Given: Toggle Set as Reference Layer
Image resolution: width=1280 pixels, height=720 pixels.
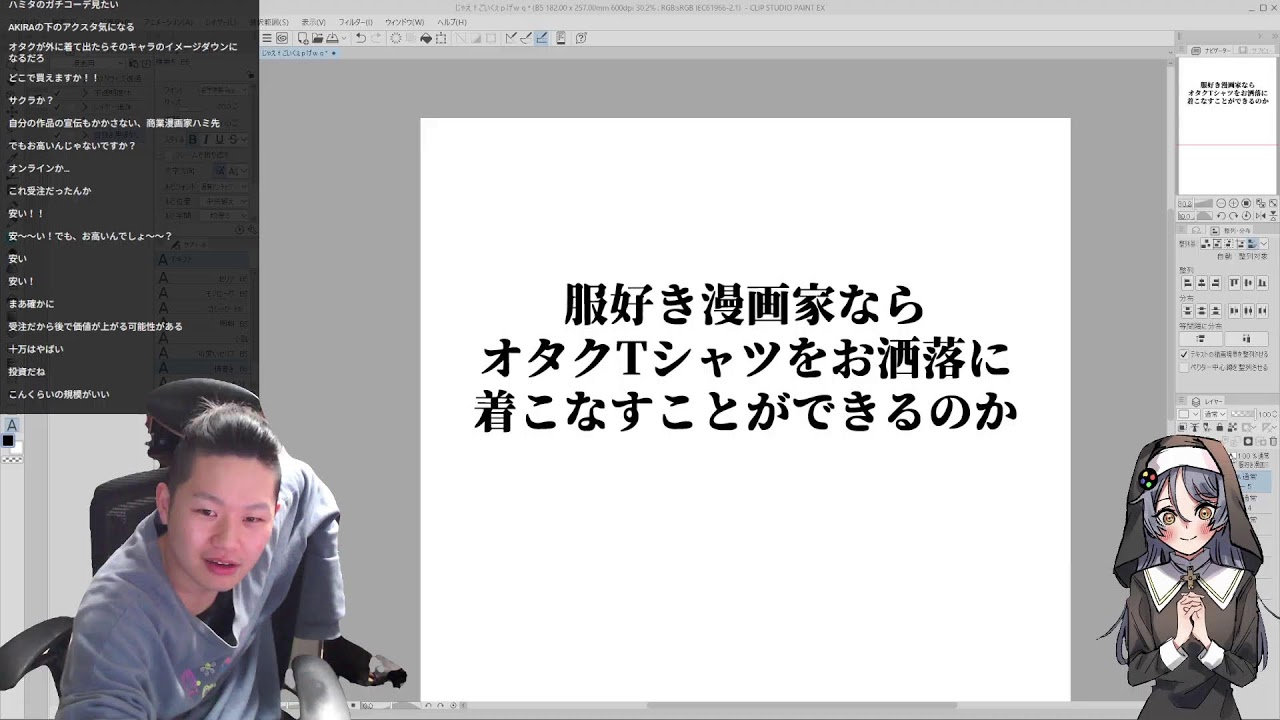Looking at the screenshot, I should (1195, 427).
